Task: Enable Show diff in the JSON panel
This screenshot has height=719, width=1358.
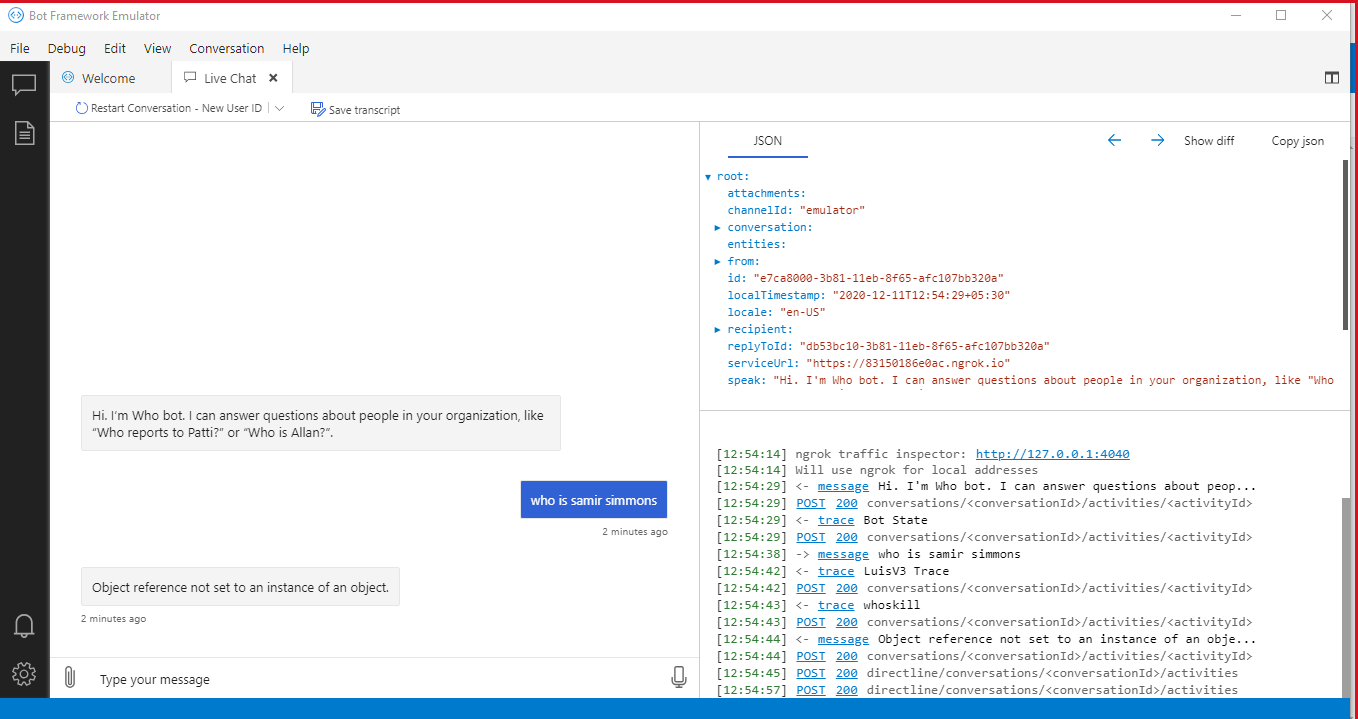Action: click(1208, 140)
